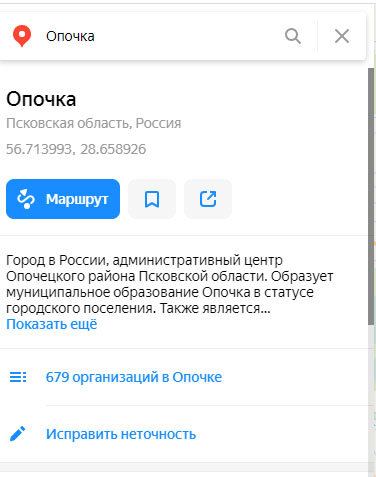Clear the Опочка search query
The width and height of the screenshot is (376, 477).
click(342, 36)
